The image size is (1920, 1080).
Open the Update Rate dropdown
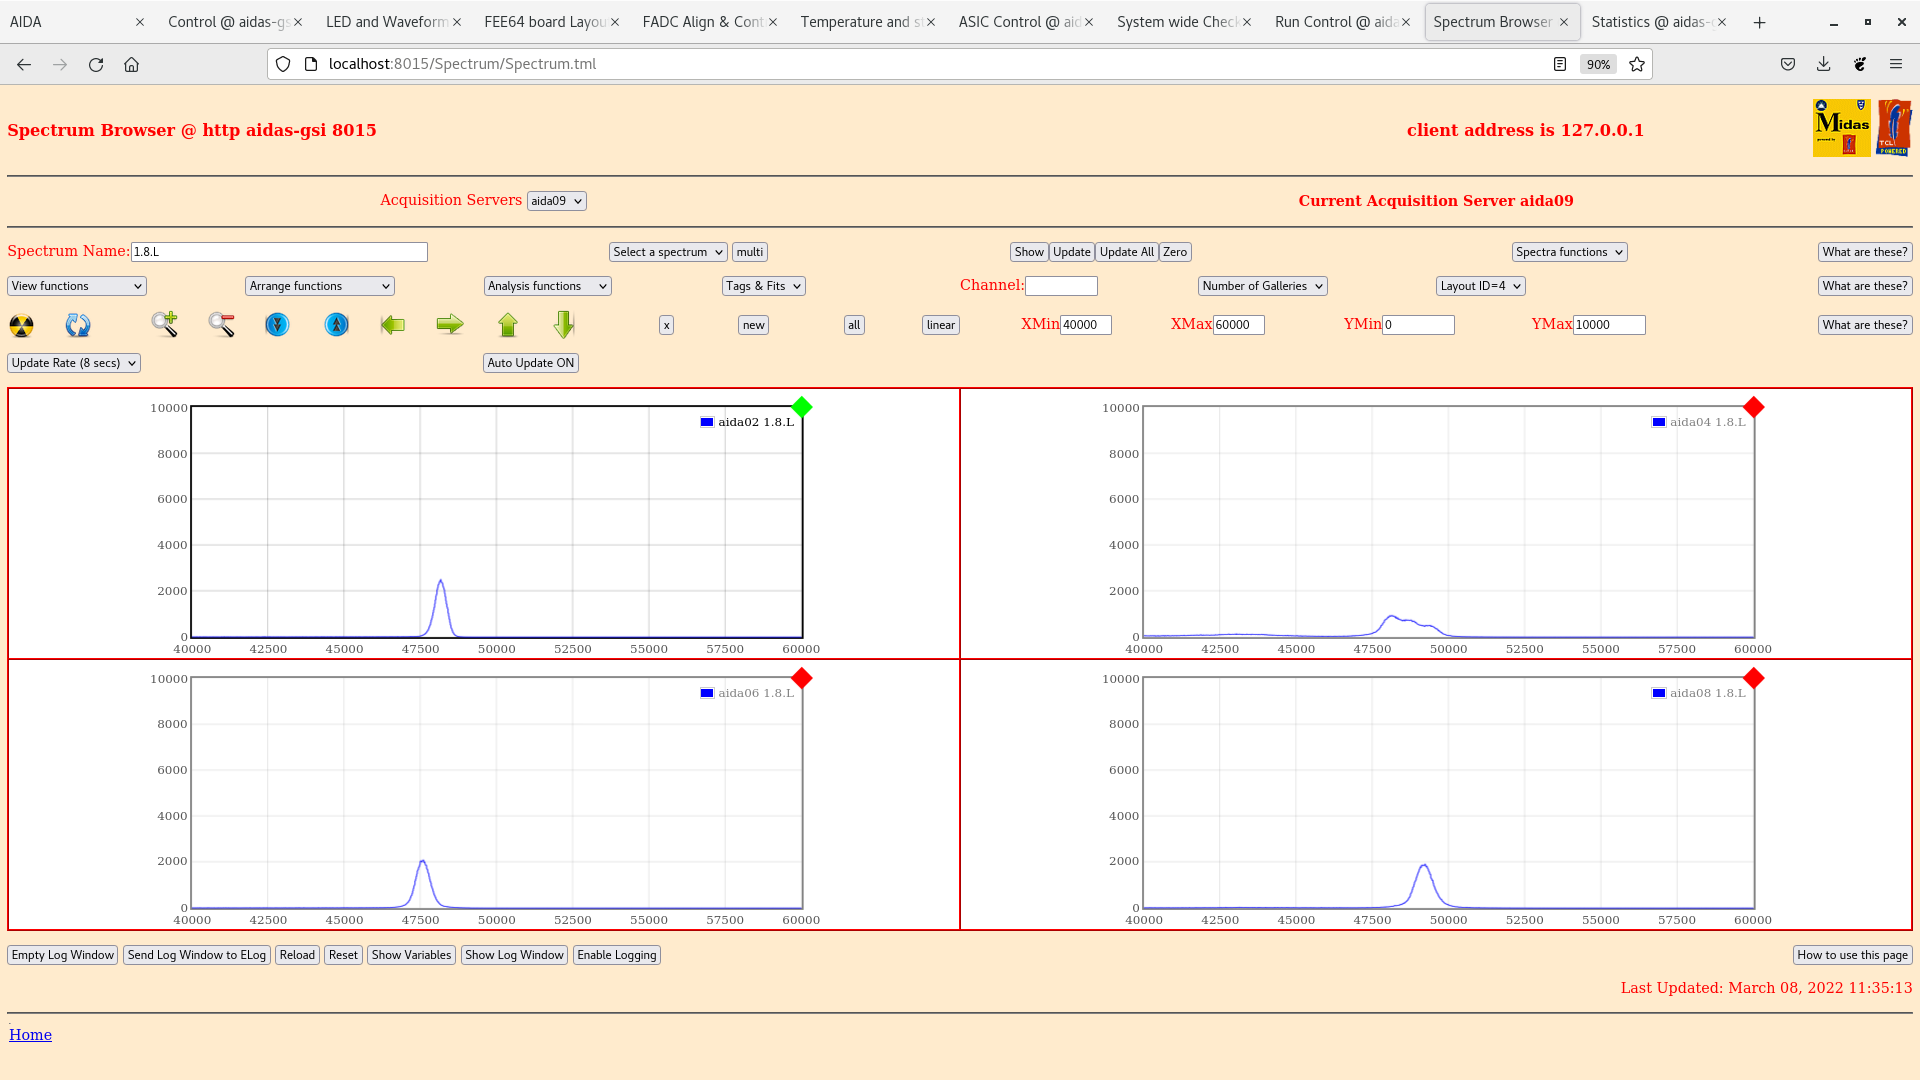(x=74, y=363)
